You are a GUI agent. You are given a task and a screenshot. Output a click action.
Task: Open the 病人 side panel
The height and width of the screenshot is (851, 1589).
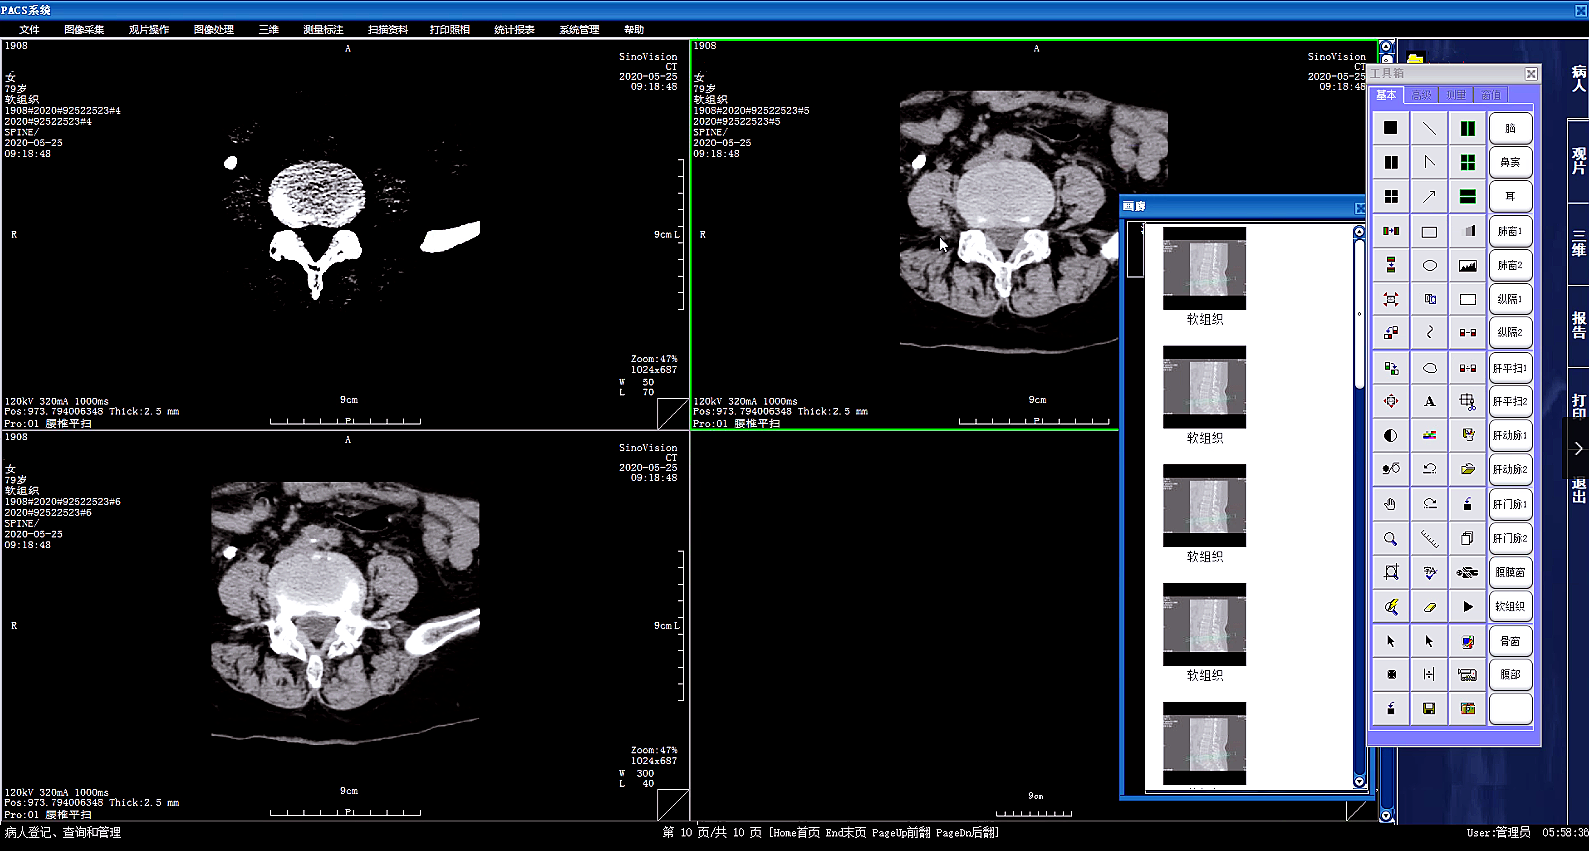coord(1579,78)
